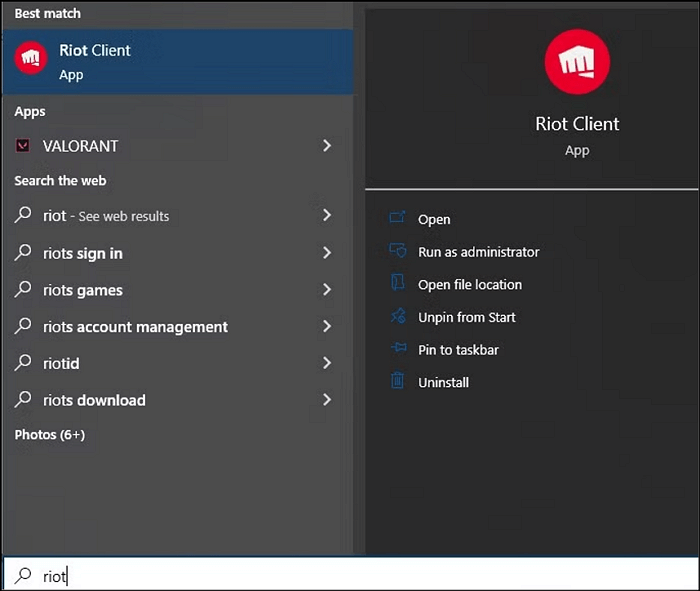Click the 'Best match' header

coord(47,13)
